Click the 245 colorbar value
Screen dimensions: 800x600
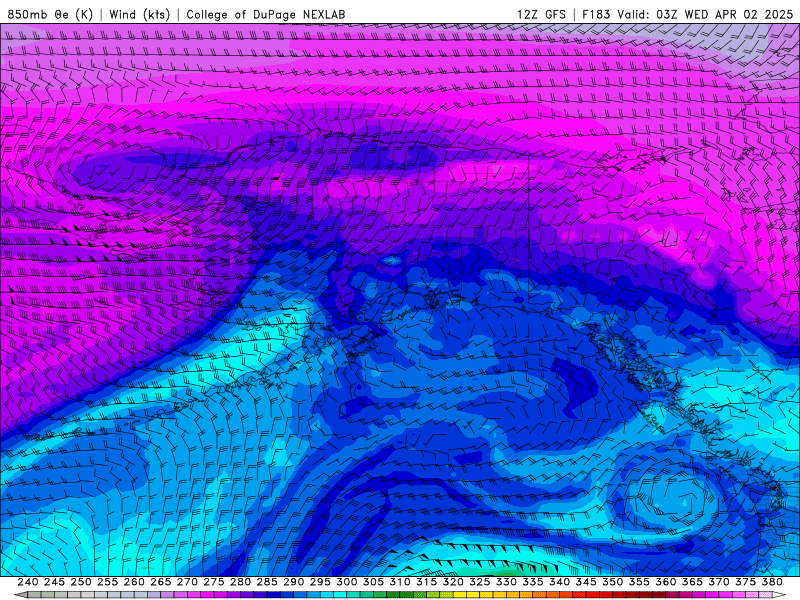click(54, 582)
